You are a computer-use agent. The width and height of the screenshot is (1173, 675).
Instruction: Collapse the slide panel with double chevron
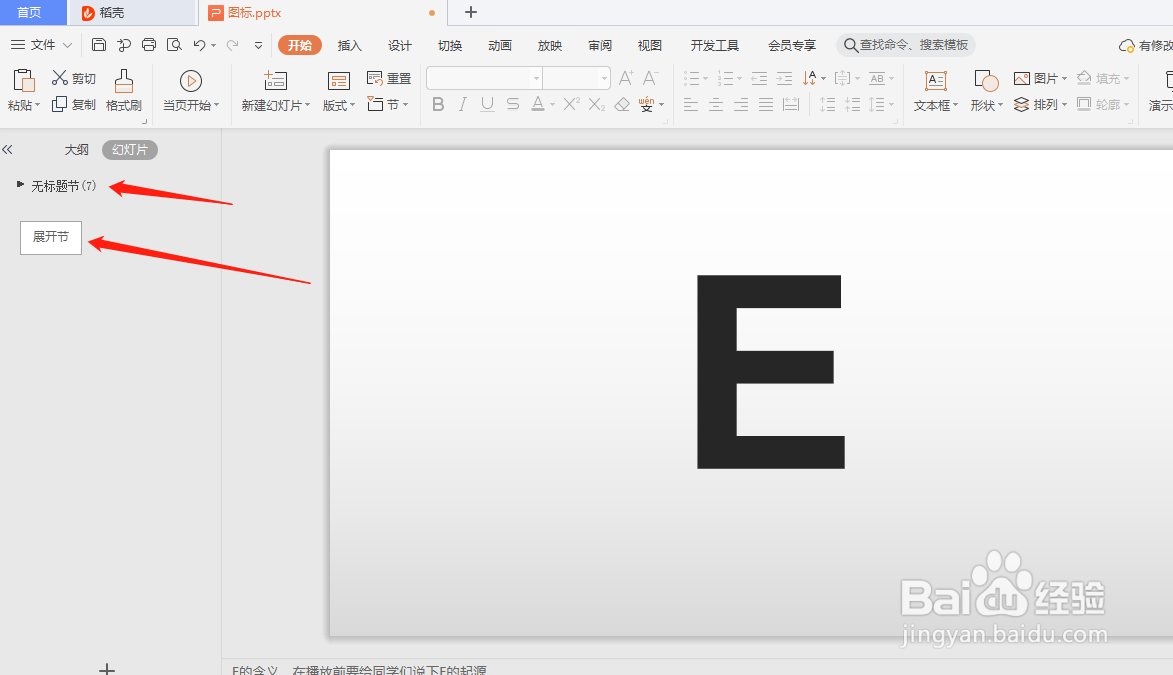point(7,150)
